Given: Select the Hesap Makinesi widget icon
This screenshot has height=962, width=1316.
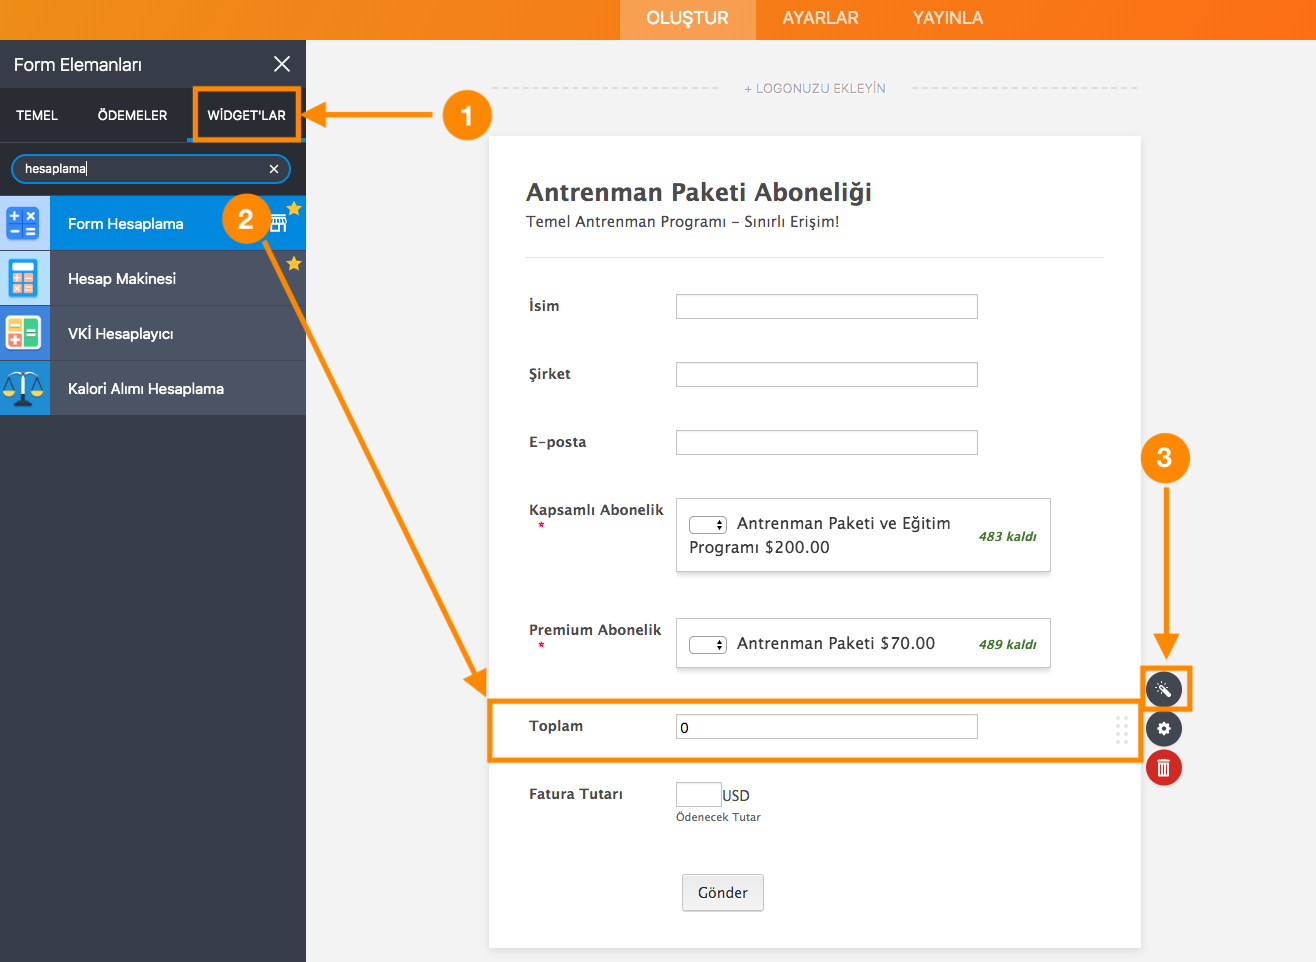Looking at the screenshot, I should tap(23, 279).
